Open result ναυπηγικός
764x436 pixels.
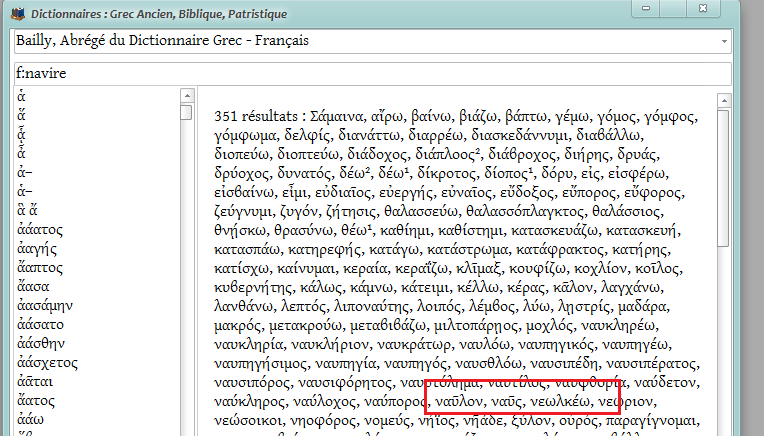556,345
